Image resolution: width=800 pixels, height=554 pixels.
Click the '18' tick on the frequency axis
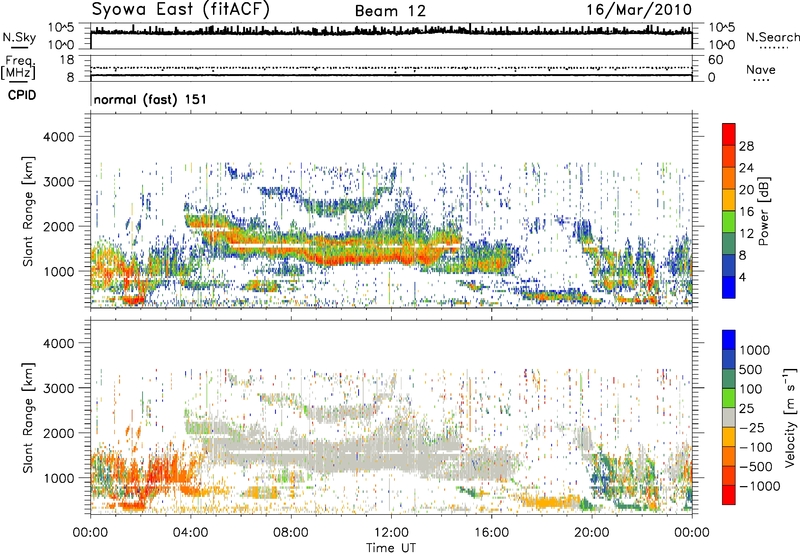67,60
